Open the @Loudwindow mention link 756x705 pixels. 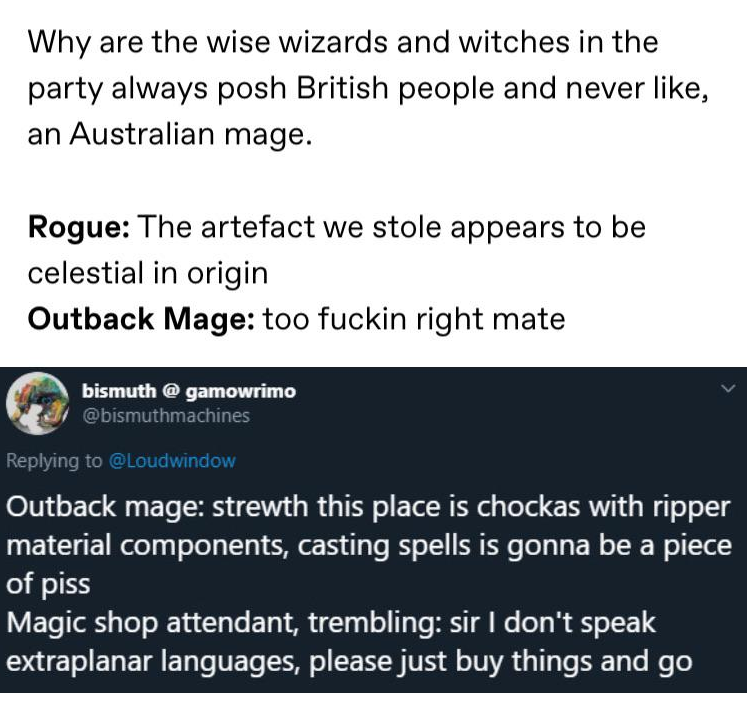click(173, 461)
